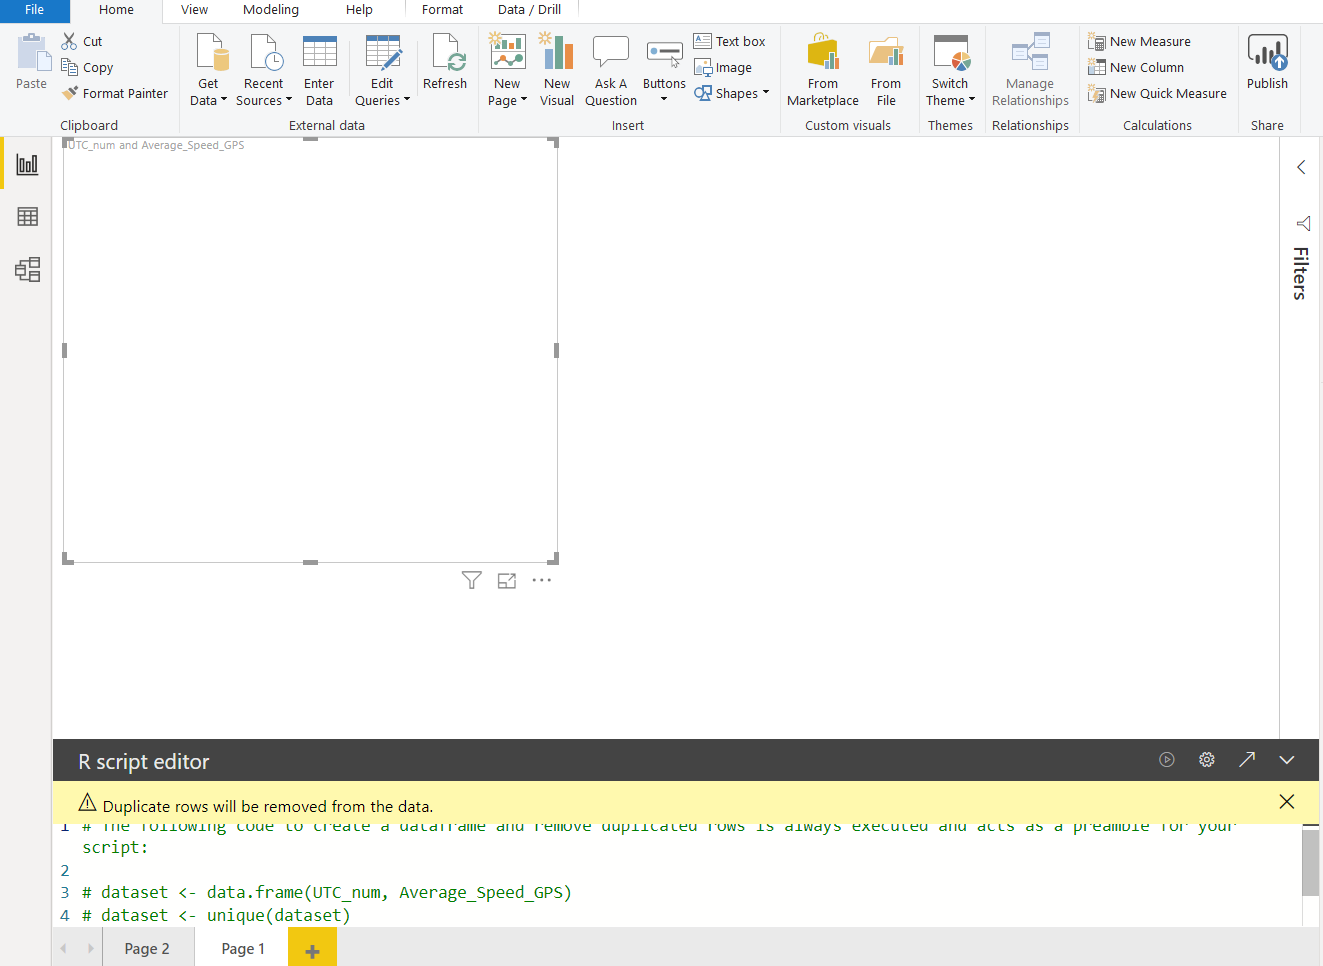Select the Home ribbon tab
This screenshot has height=966, width=1323.
point(116,10)
